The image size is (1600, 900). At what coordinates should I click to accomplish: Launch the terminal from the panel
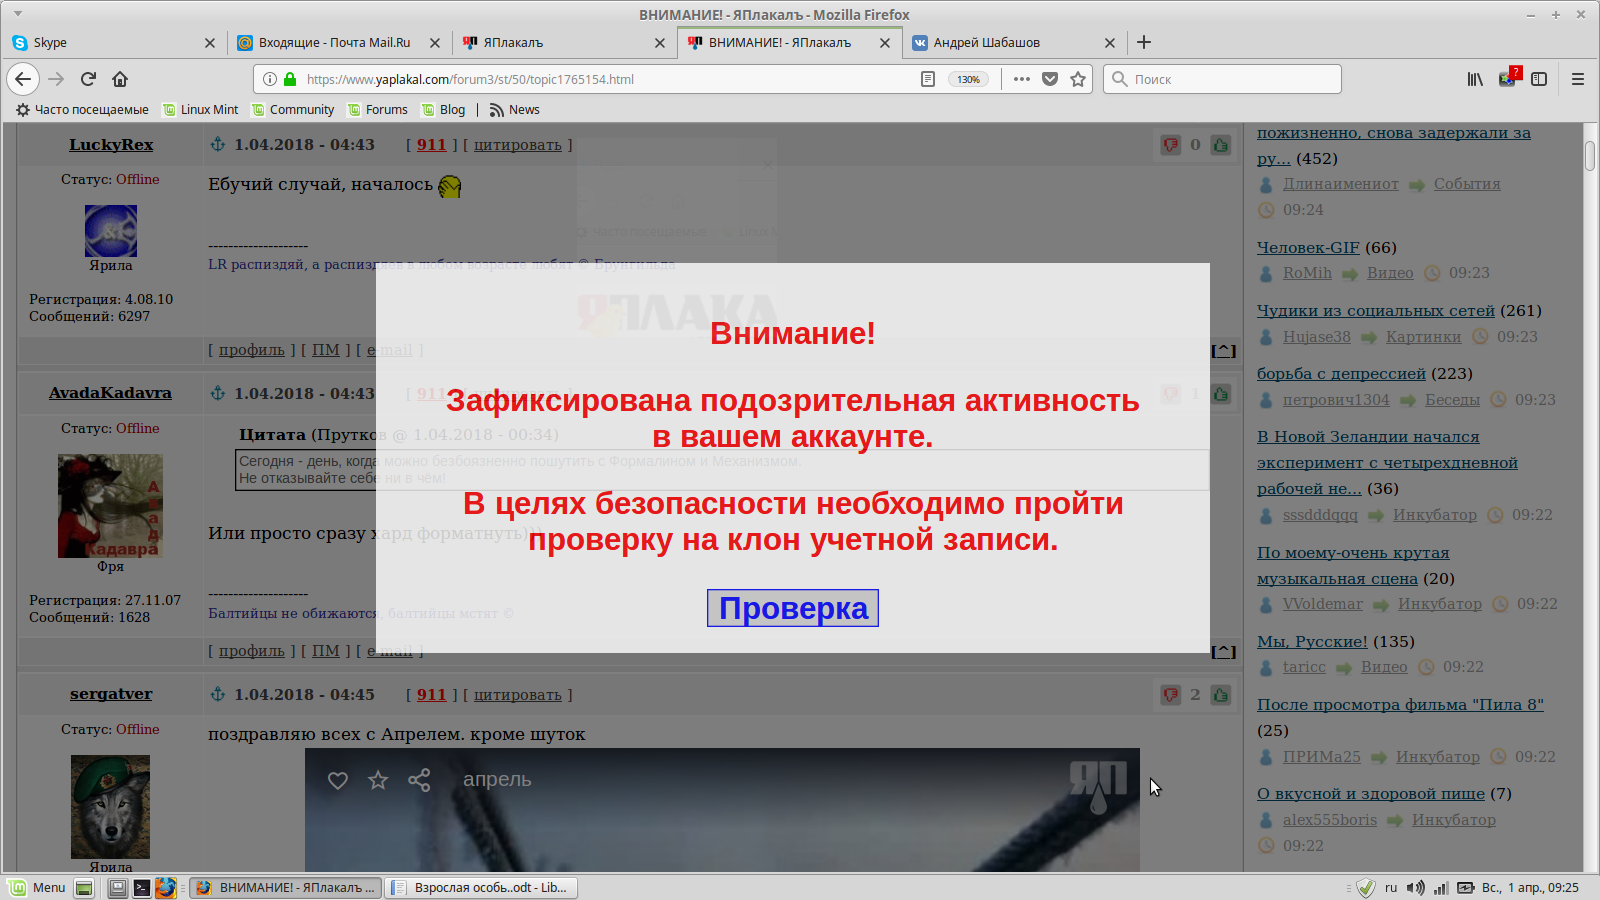141,888
